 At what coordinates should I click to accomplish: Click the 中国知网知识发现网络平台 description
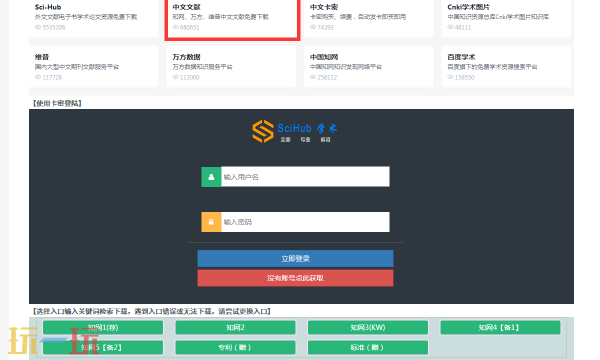[346, 67]
